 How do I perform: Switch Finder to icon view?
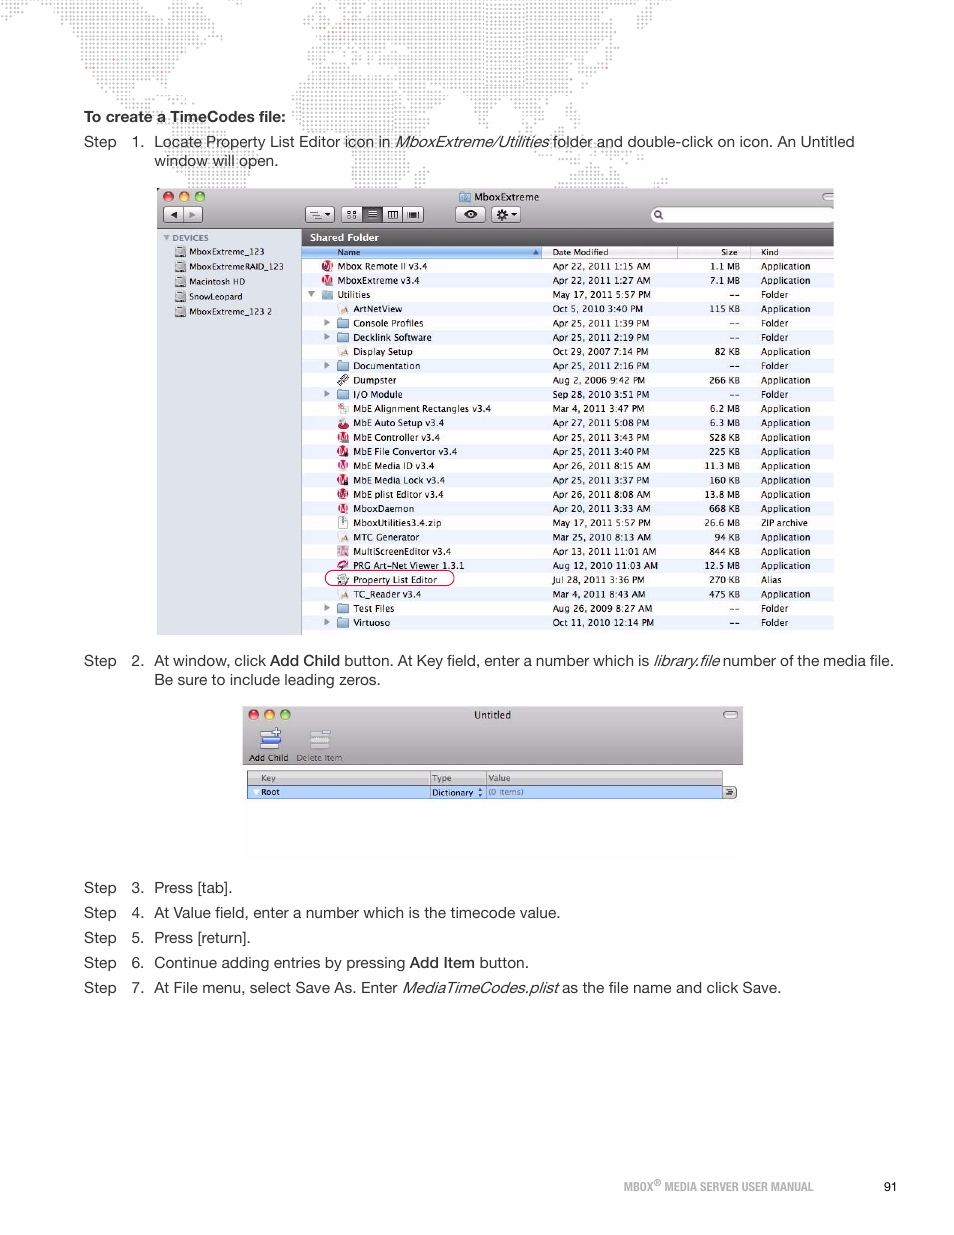click(351, 215)
